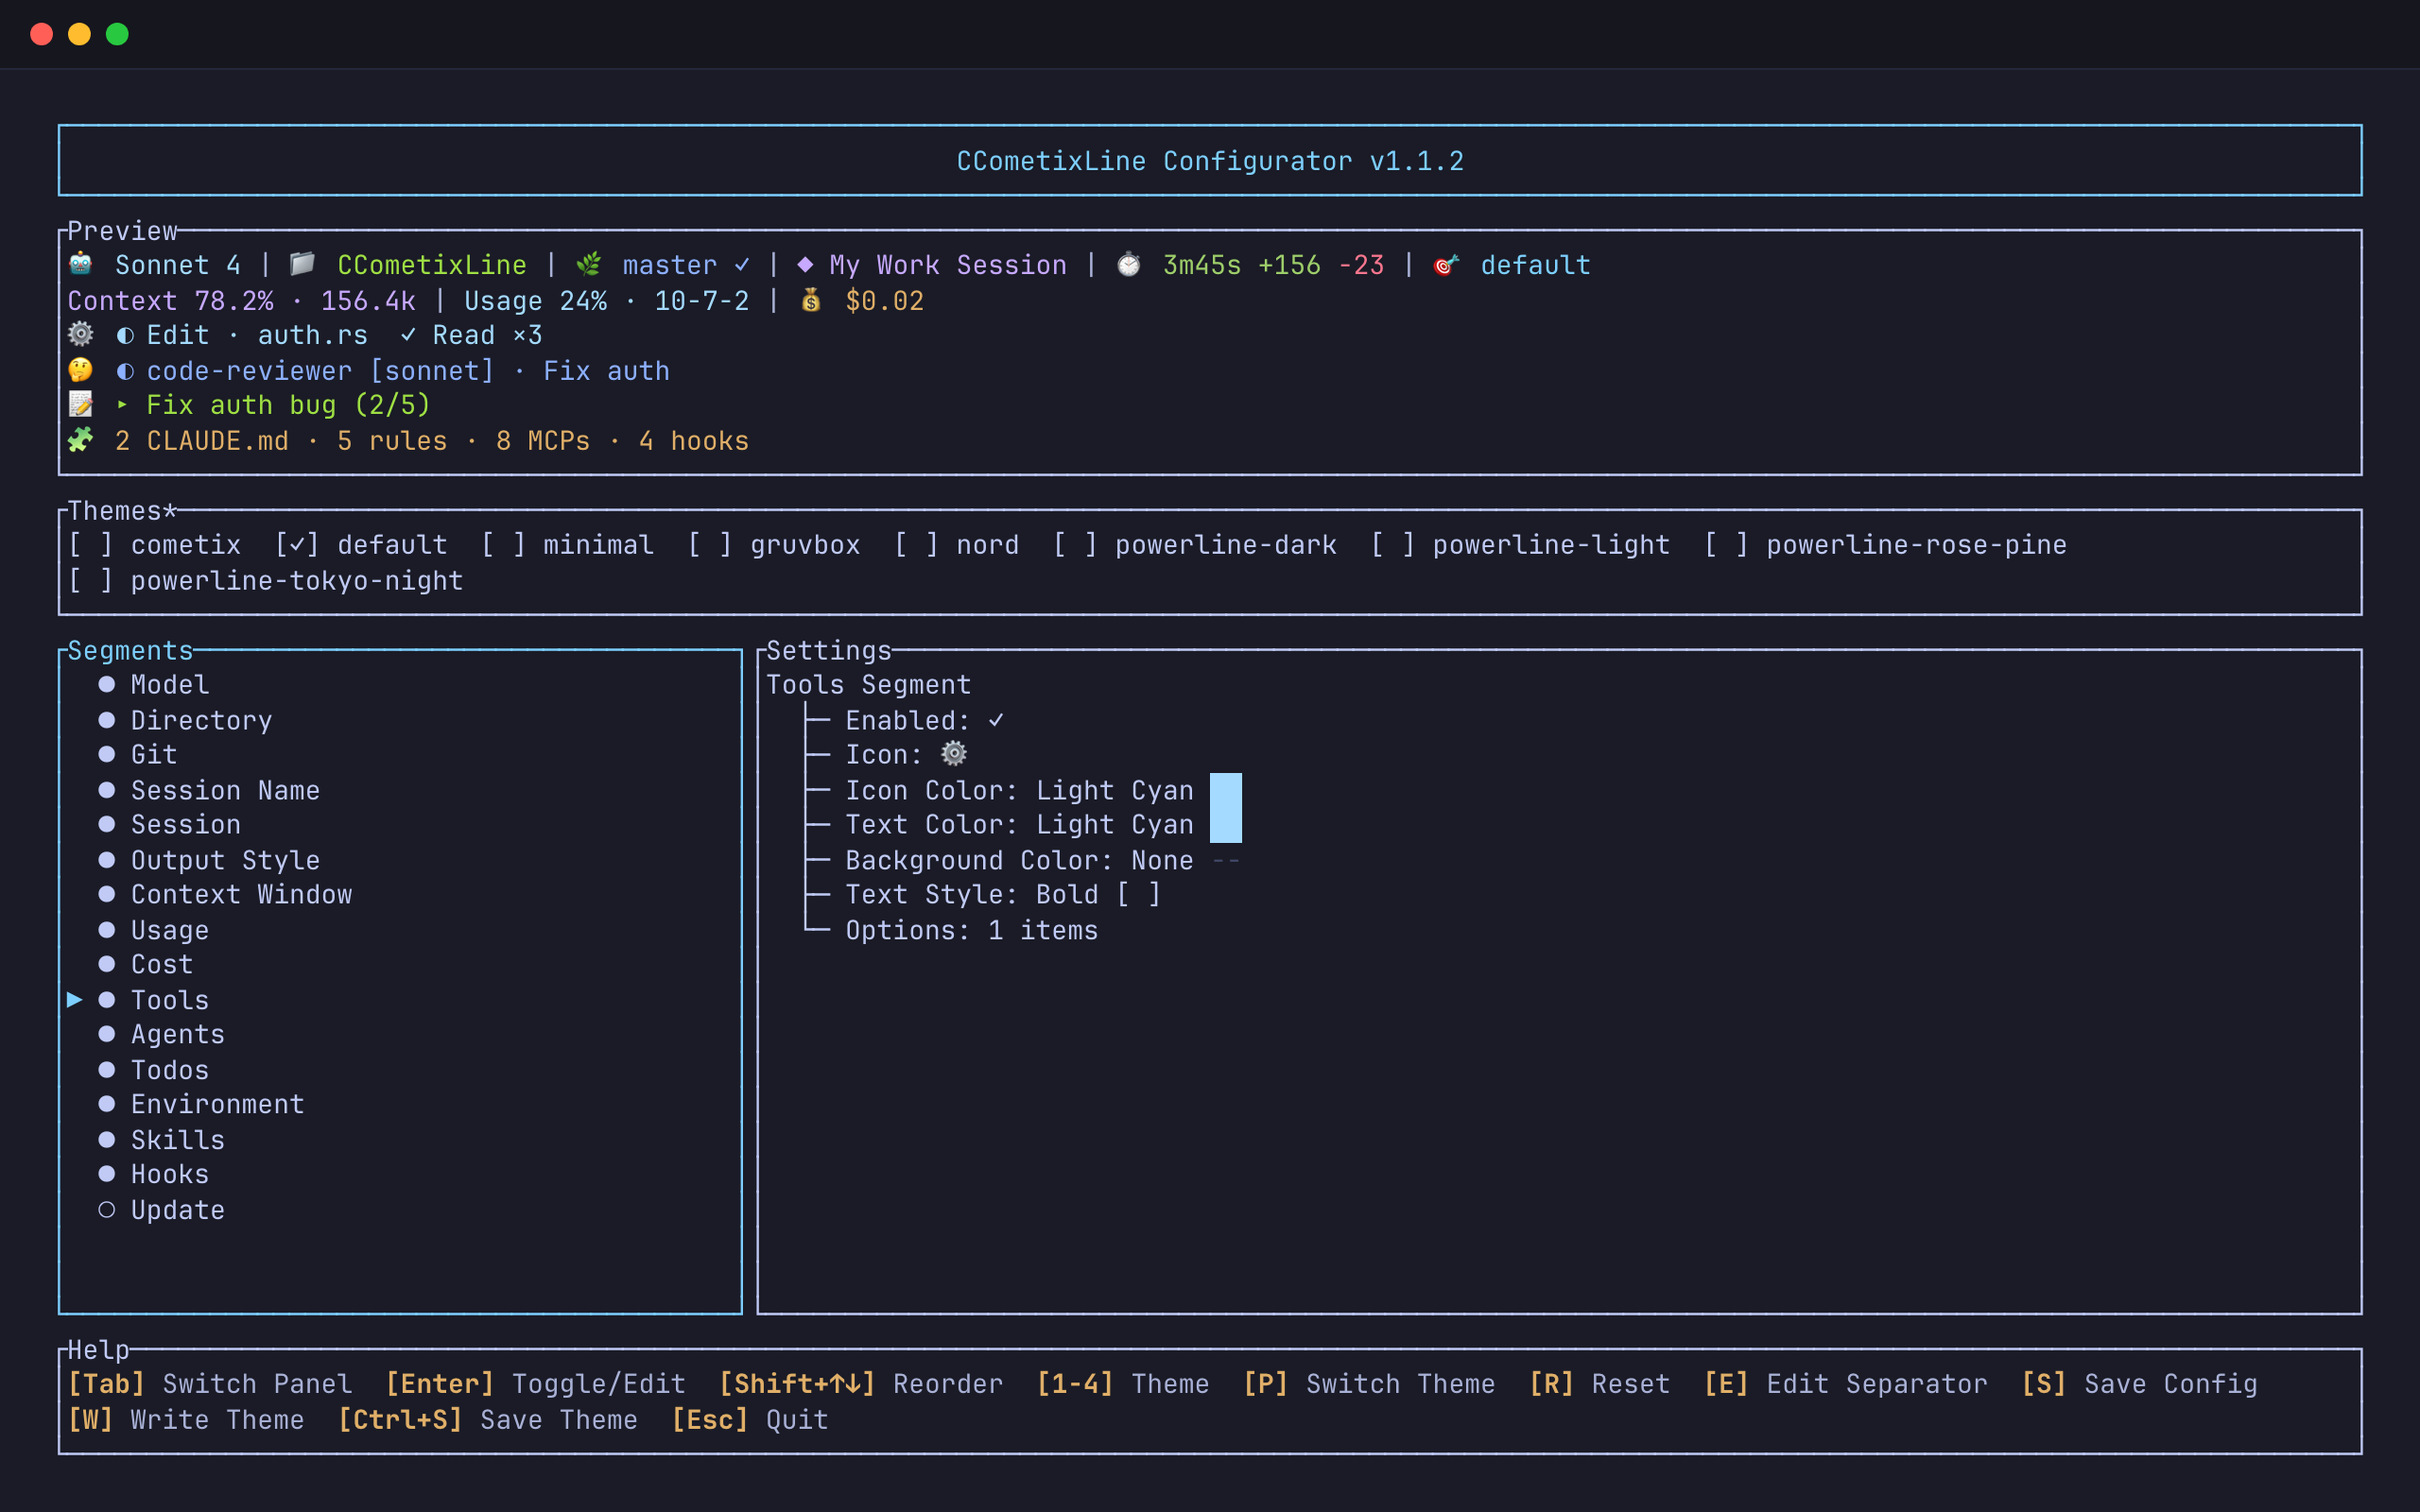Toggle the Bold text style checkbox
2420x1512 pixels.
click(1139, 895)
